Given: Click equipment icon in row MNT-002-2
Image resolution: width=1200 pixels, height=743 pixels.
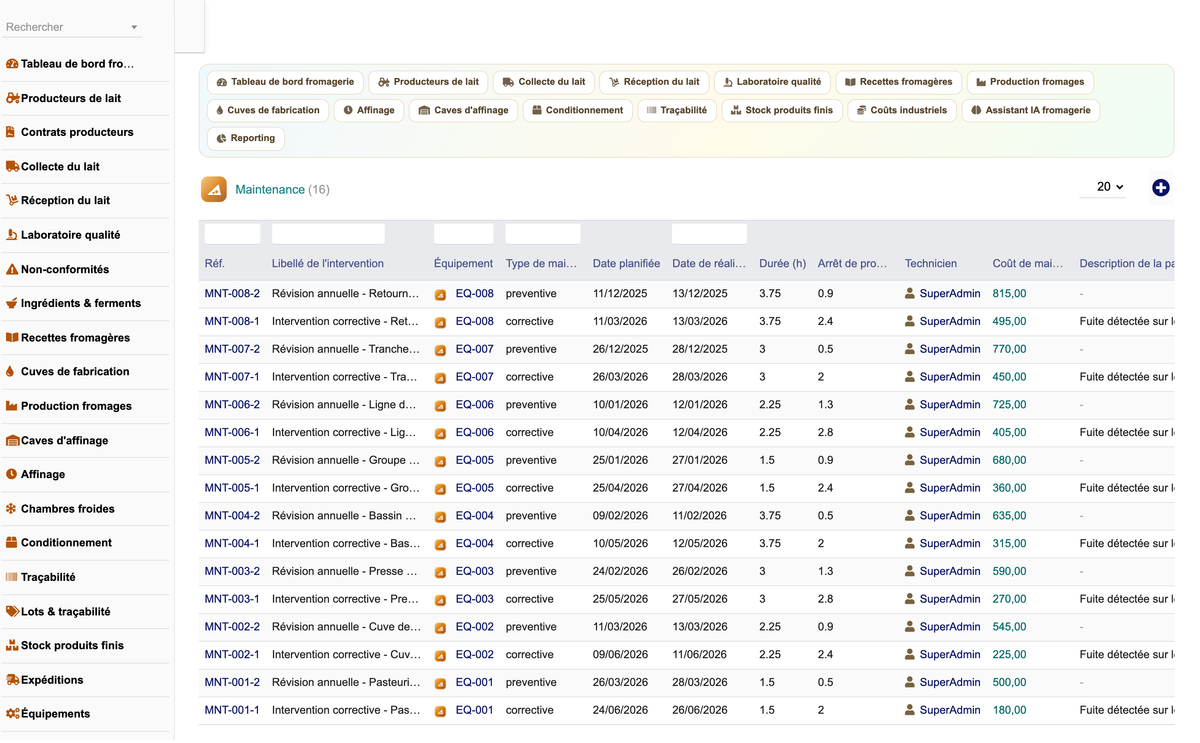Looking at the screenshot, I should 440,628.
